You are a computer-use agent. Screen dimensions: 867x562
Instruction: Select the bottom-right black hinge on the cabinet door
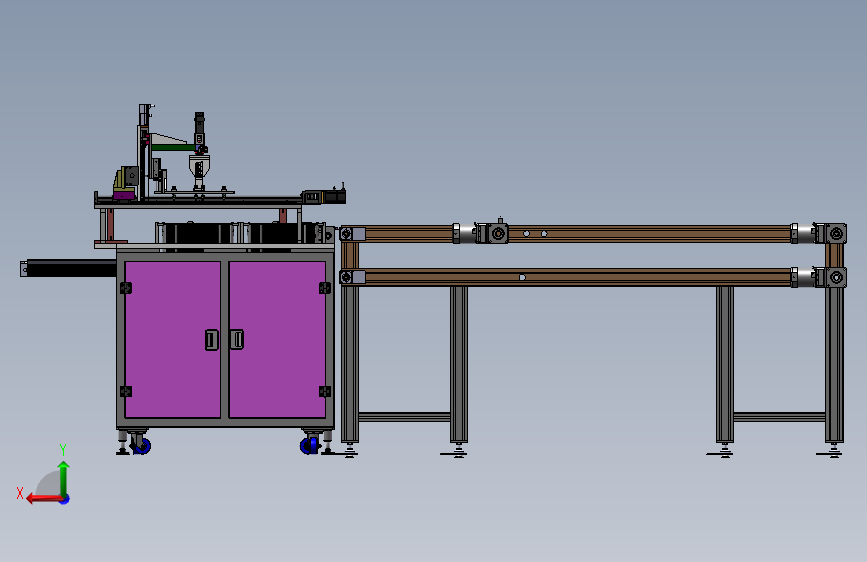pos(325,392)
